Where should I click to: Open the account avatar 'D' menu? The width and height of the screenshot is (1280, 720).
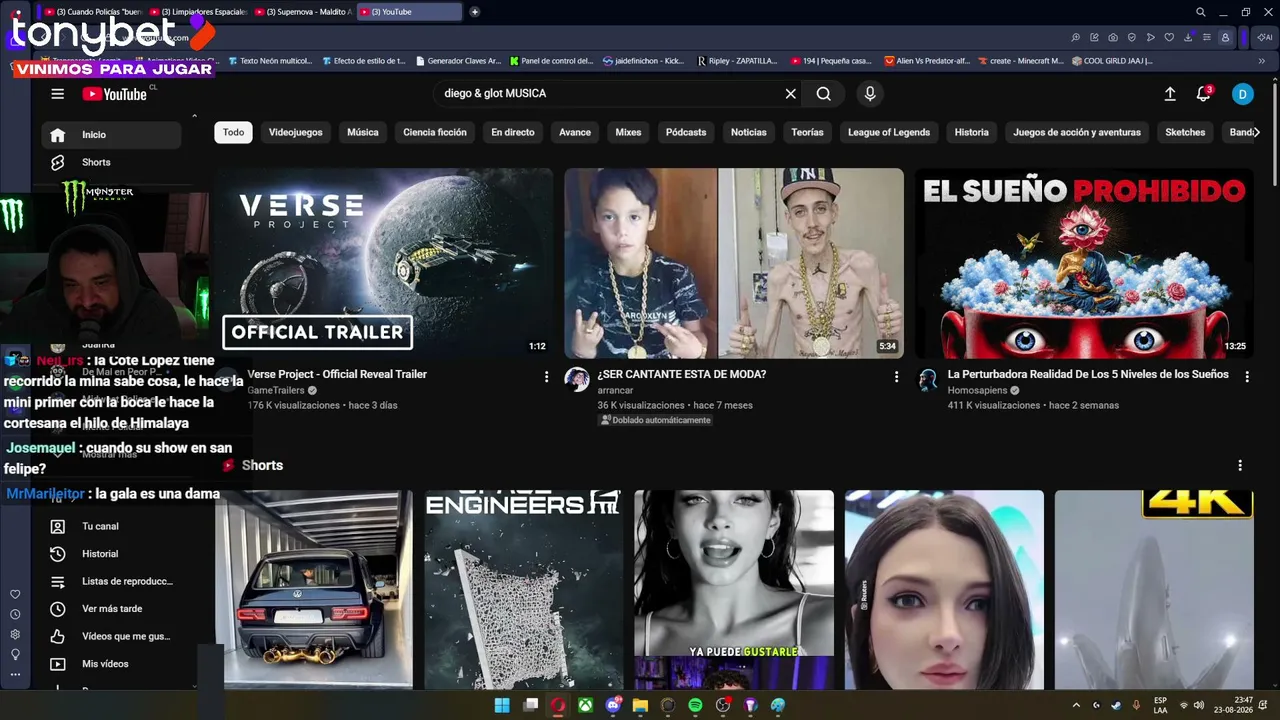[1242, 94]
